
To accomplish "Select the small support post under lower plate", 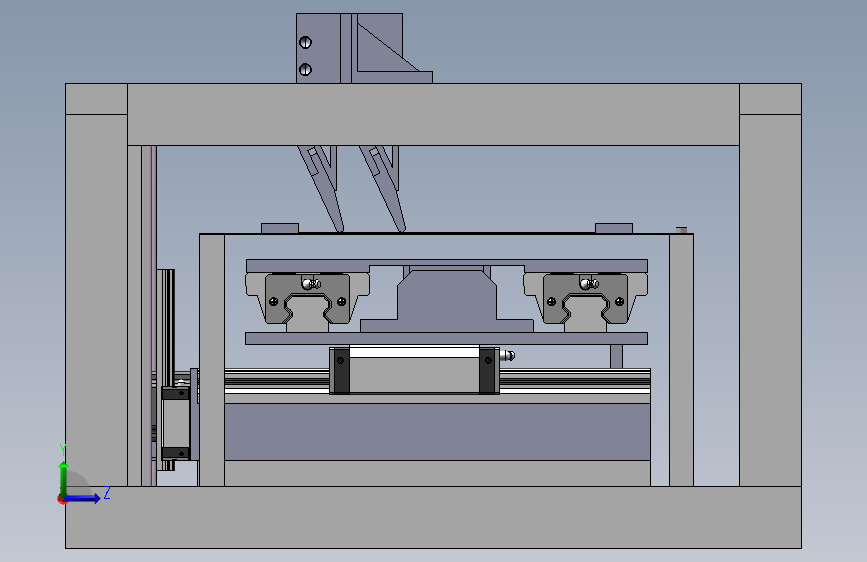I will (617, 356).
